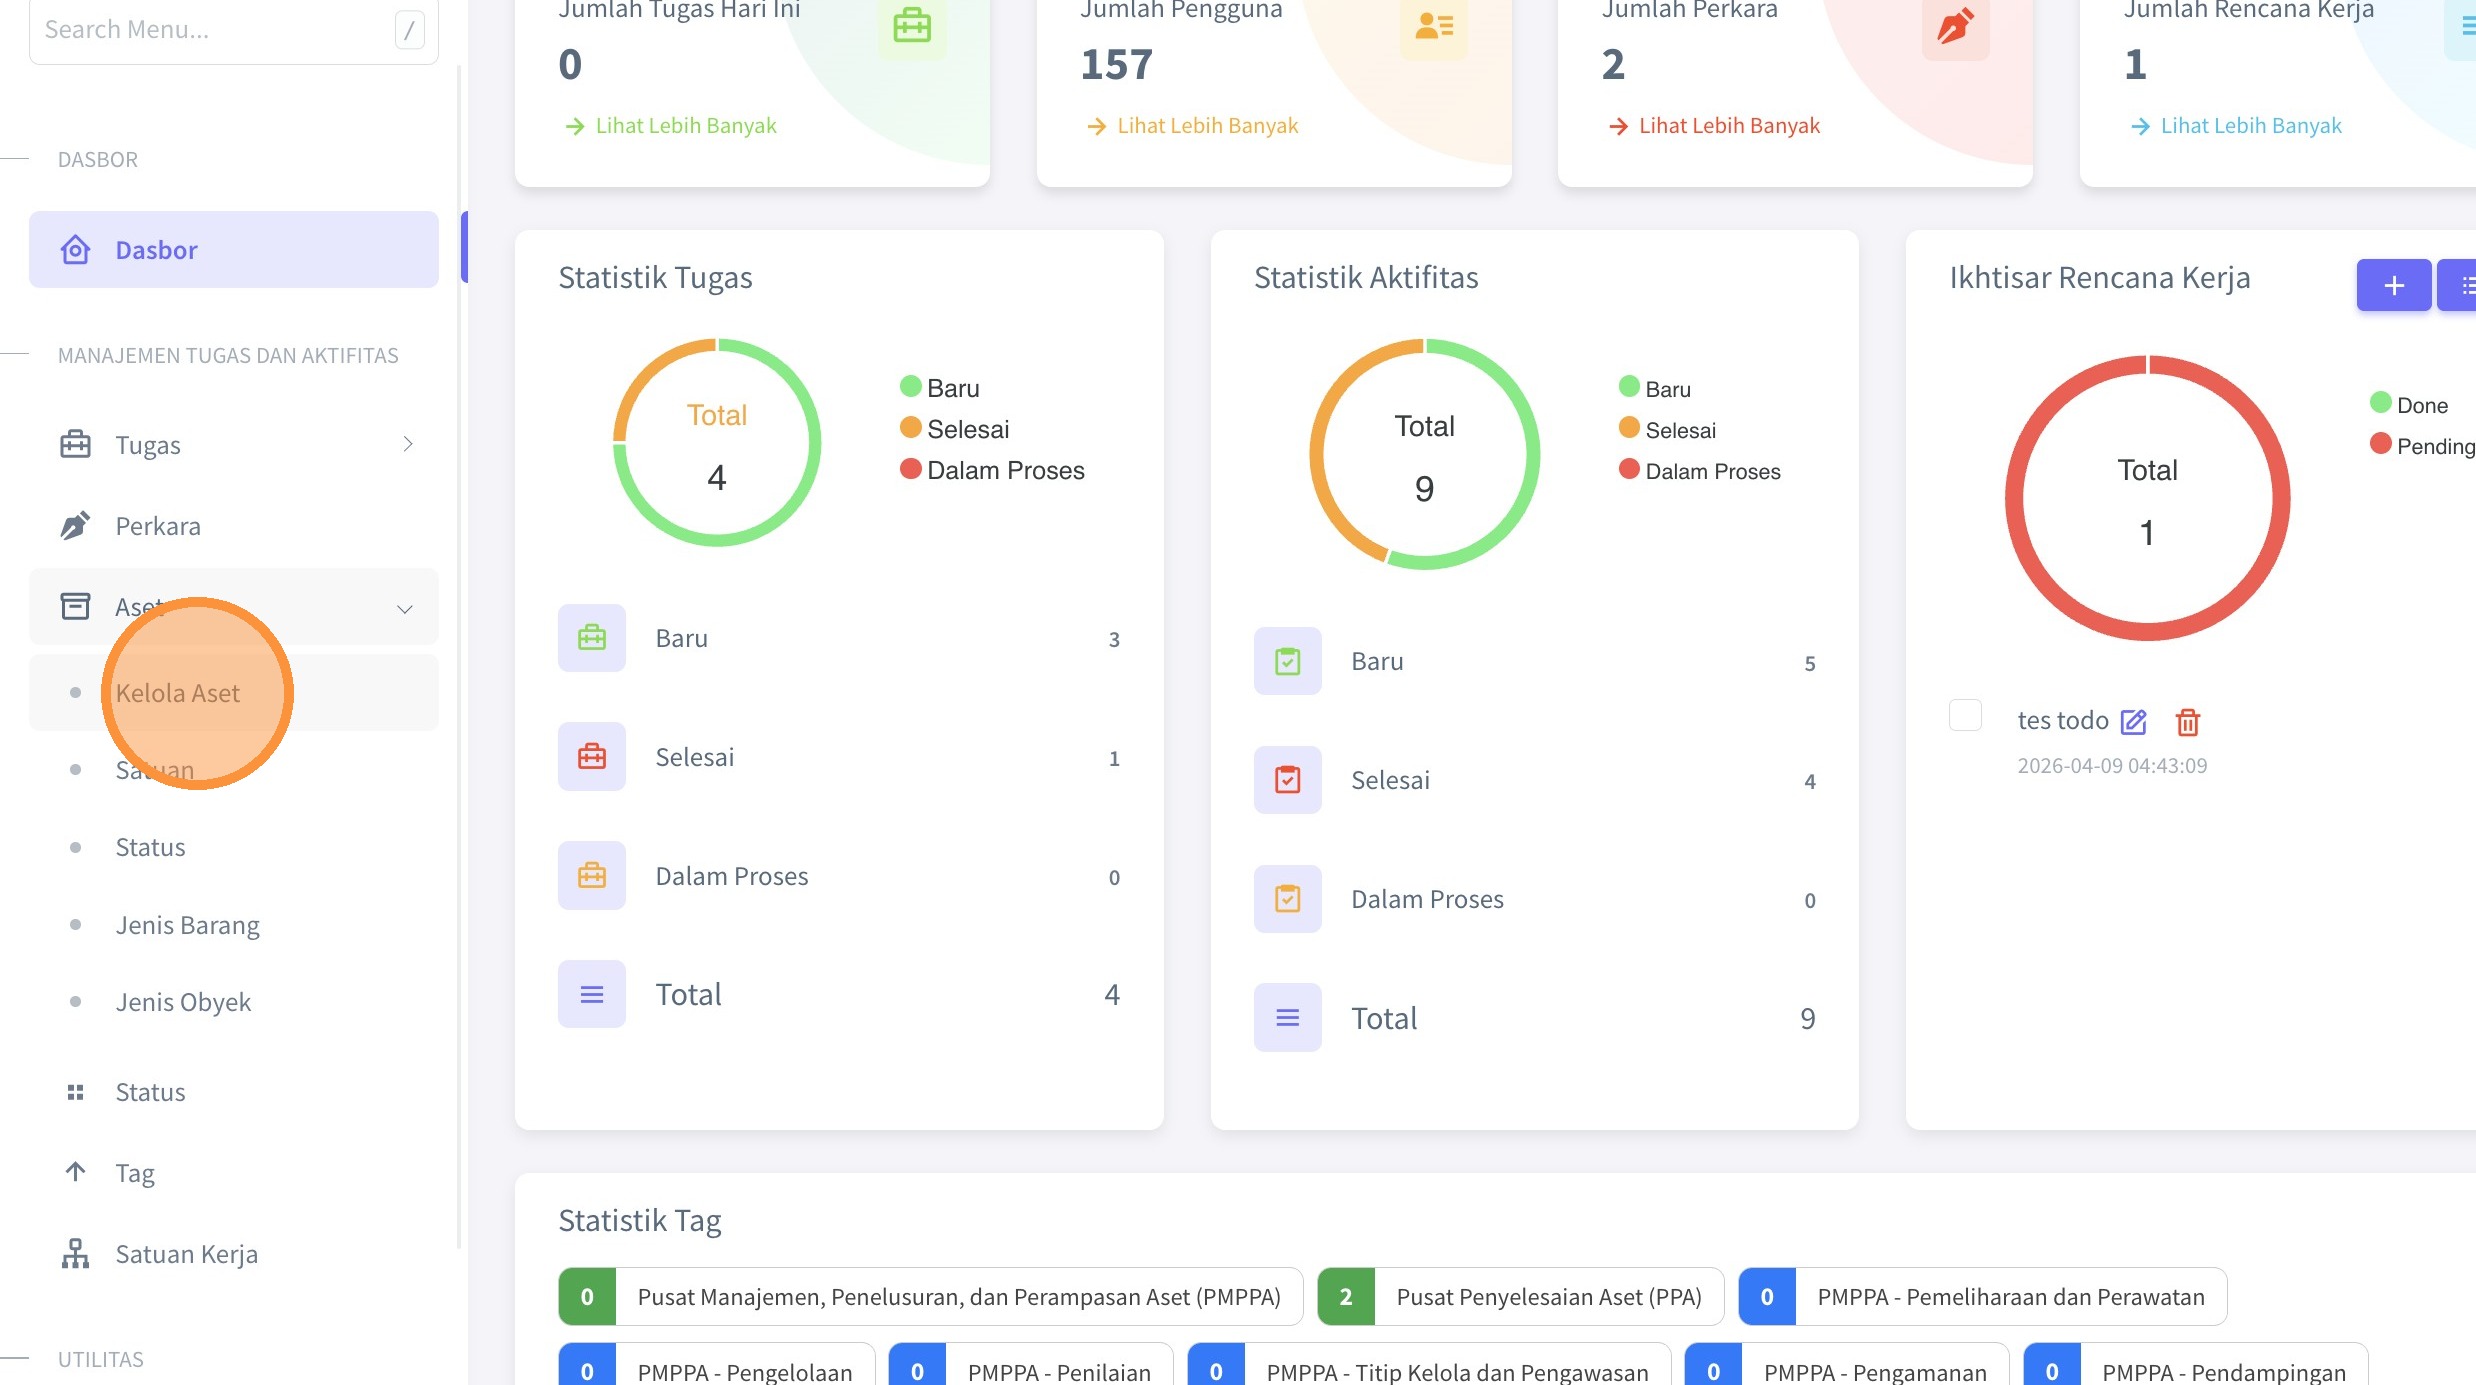Click Lihat Lebih Banyak under Jumlah Pengguna
Screen dimensions: 2476x1385
coord(1193,125)
